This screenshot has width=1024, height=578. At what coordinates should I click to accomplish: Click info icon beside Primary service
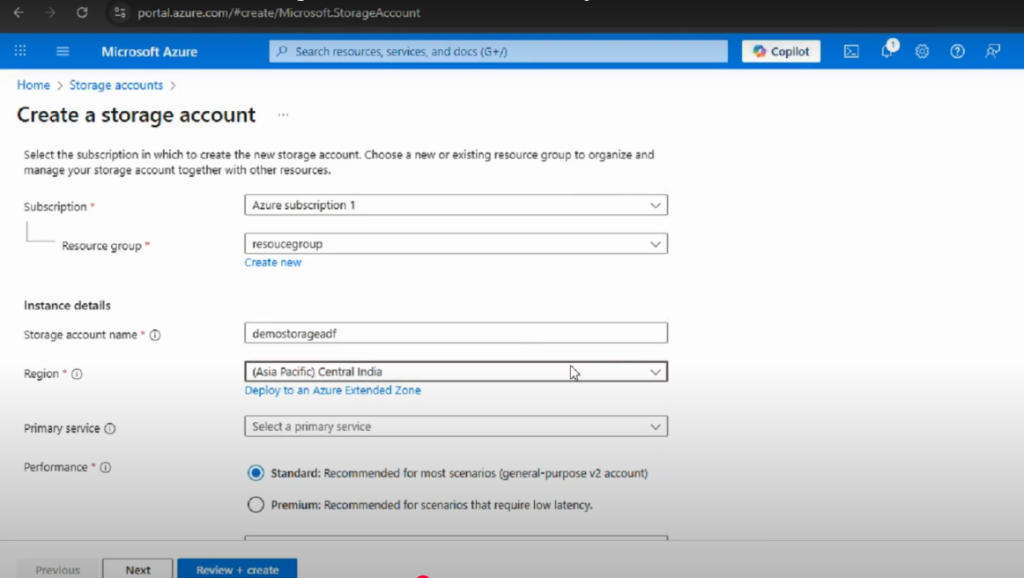click(110, 429)
